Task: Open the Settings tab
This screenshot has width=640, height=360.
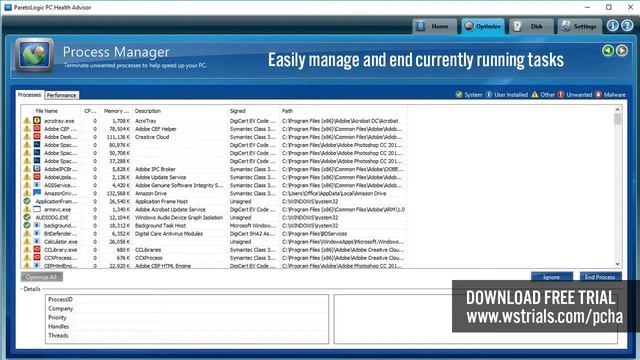Action: 579,26
